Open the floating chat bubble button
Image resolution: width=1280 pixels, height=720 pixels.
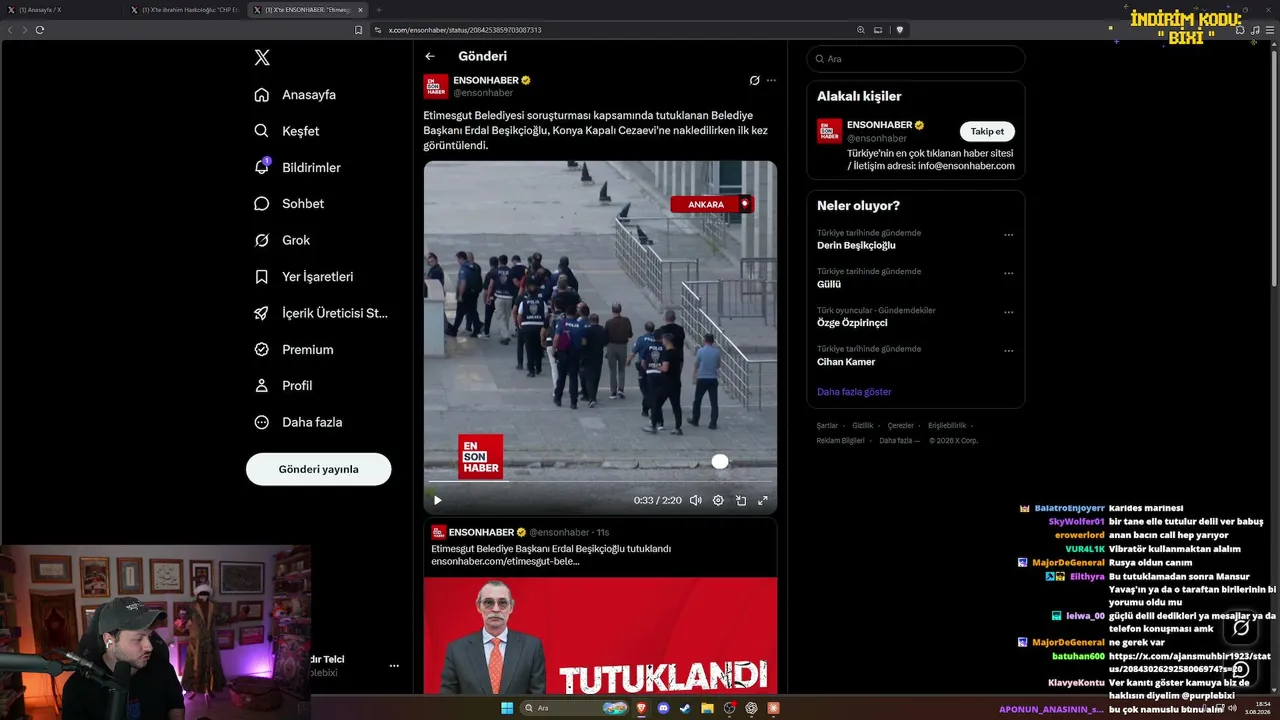(x=1241, y=671)
